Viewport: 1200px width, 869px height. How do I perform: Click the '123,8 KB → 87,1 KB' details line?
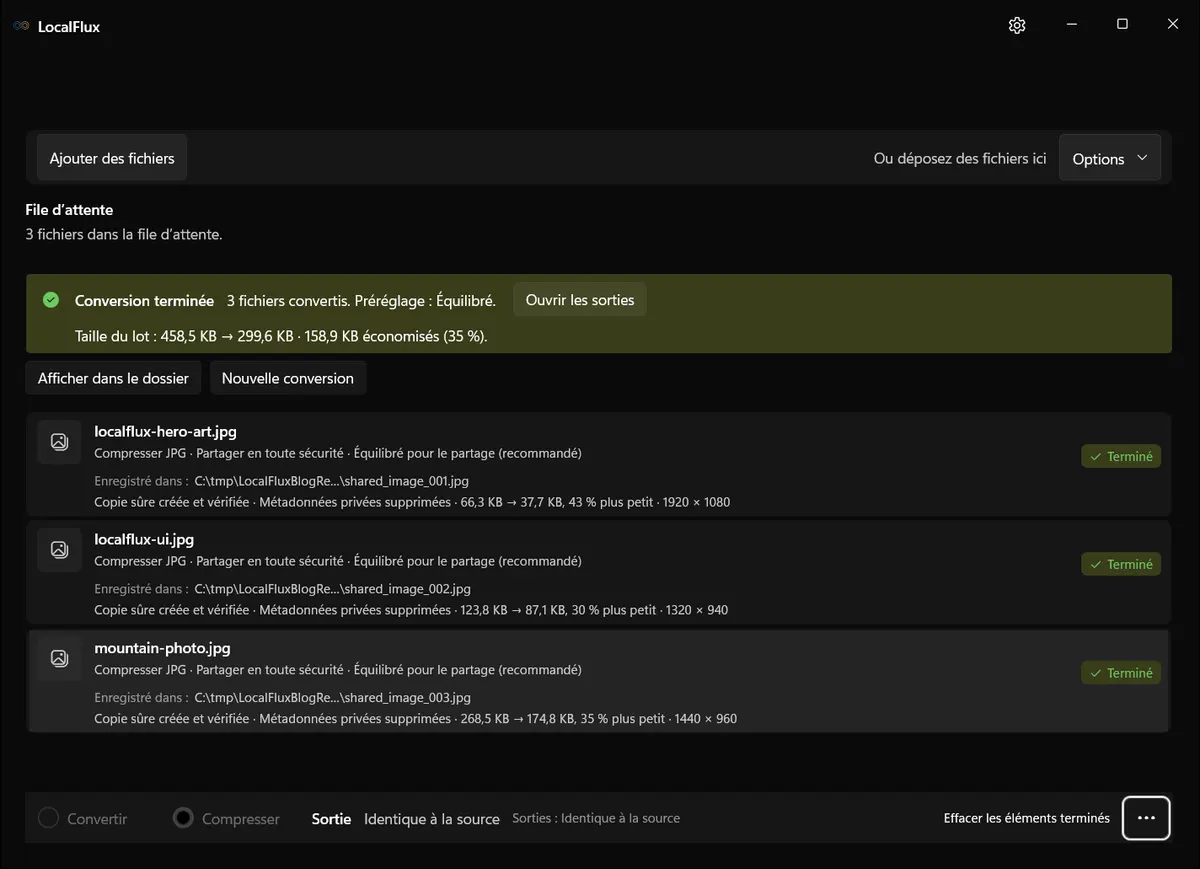point(411,610)
